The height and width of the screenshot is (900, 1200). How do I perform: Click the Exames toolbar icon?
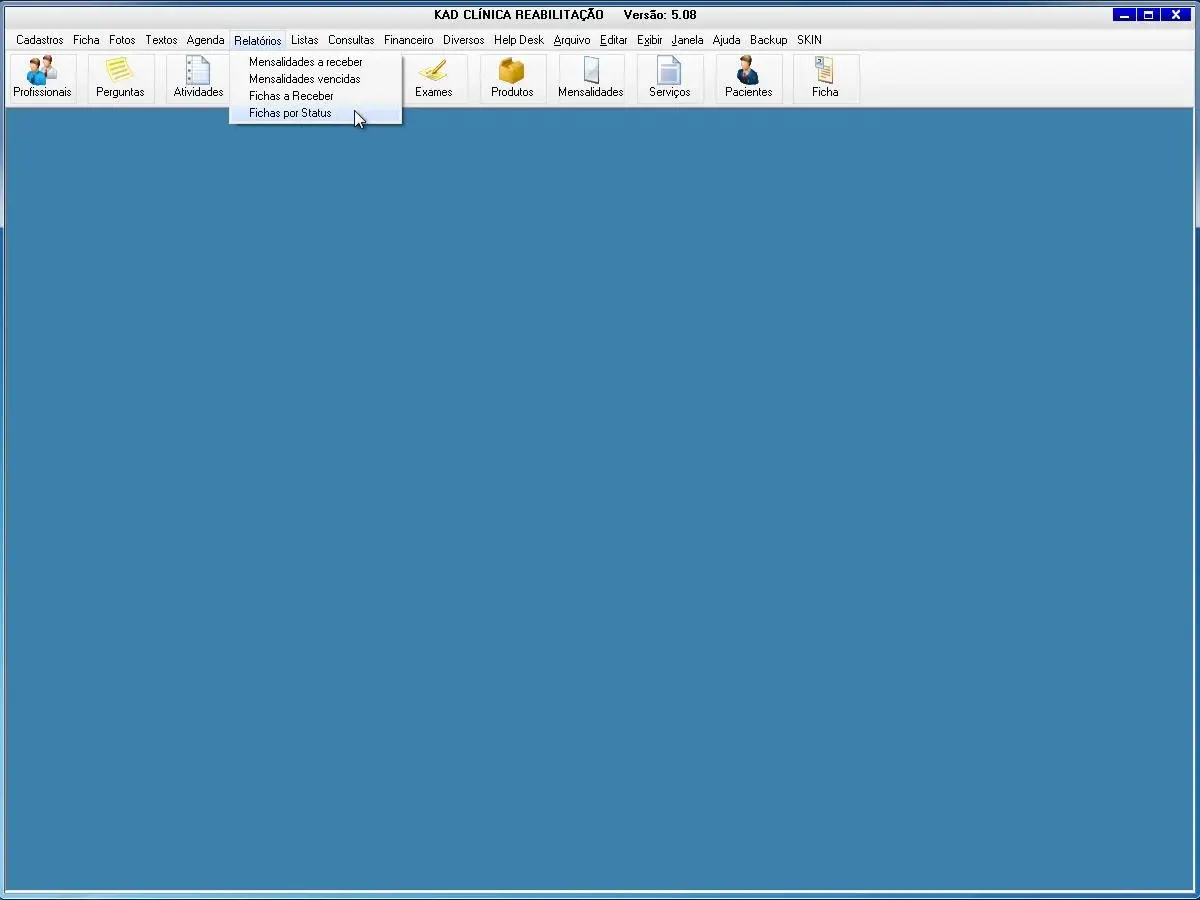click(x=433, y=78)
